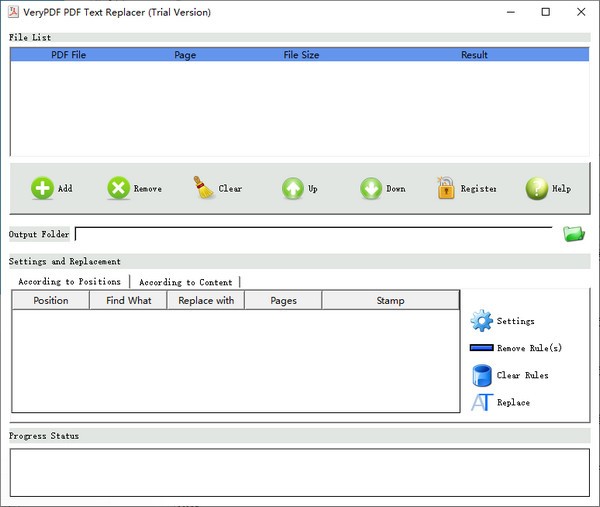Click the Find What column header
Screen dimensions: 600x507
129,300
